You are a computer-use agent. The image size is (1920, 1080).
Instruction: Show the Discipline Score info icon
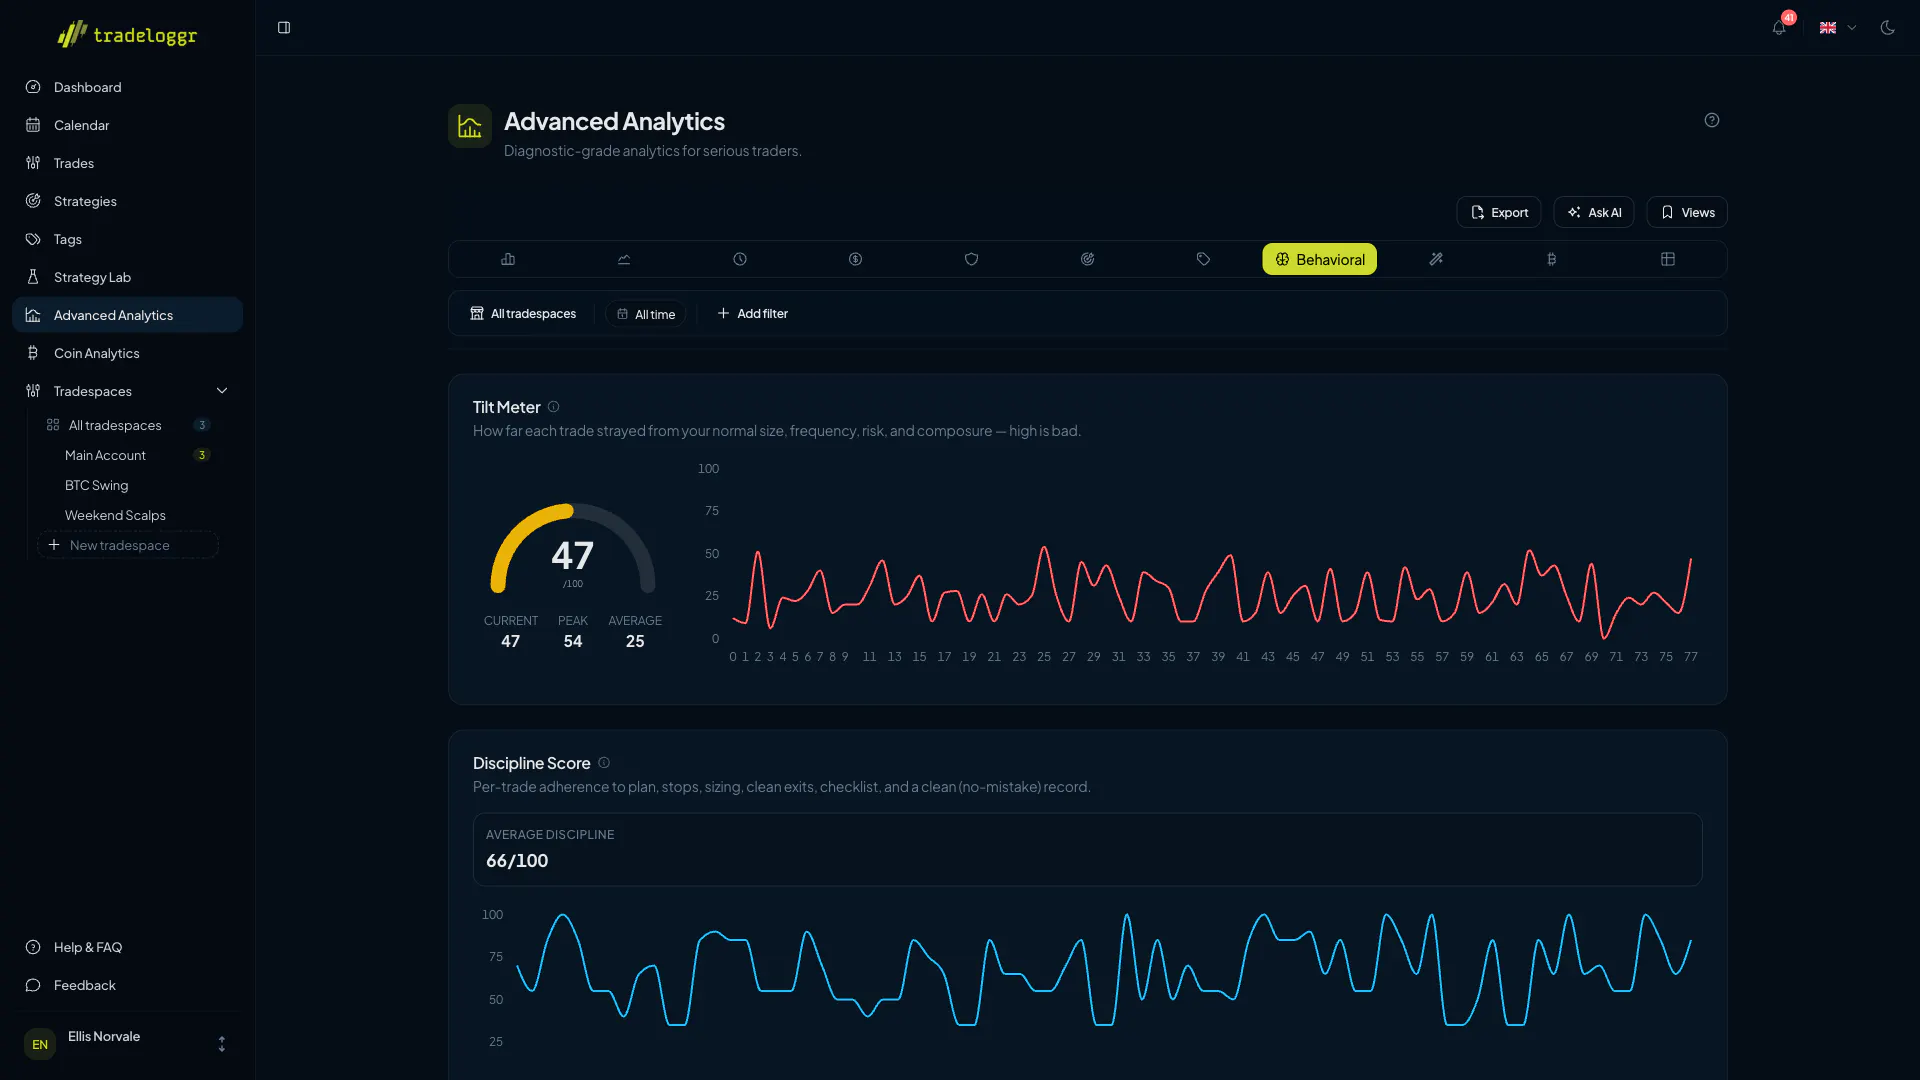(604, 763)
